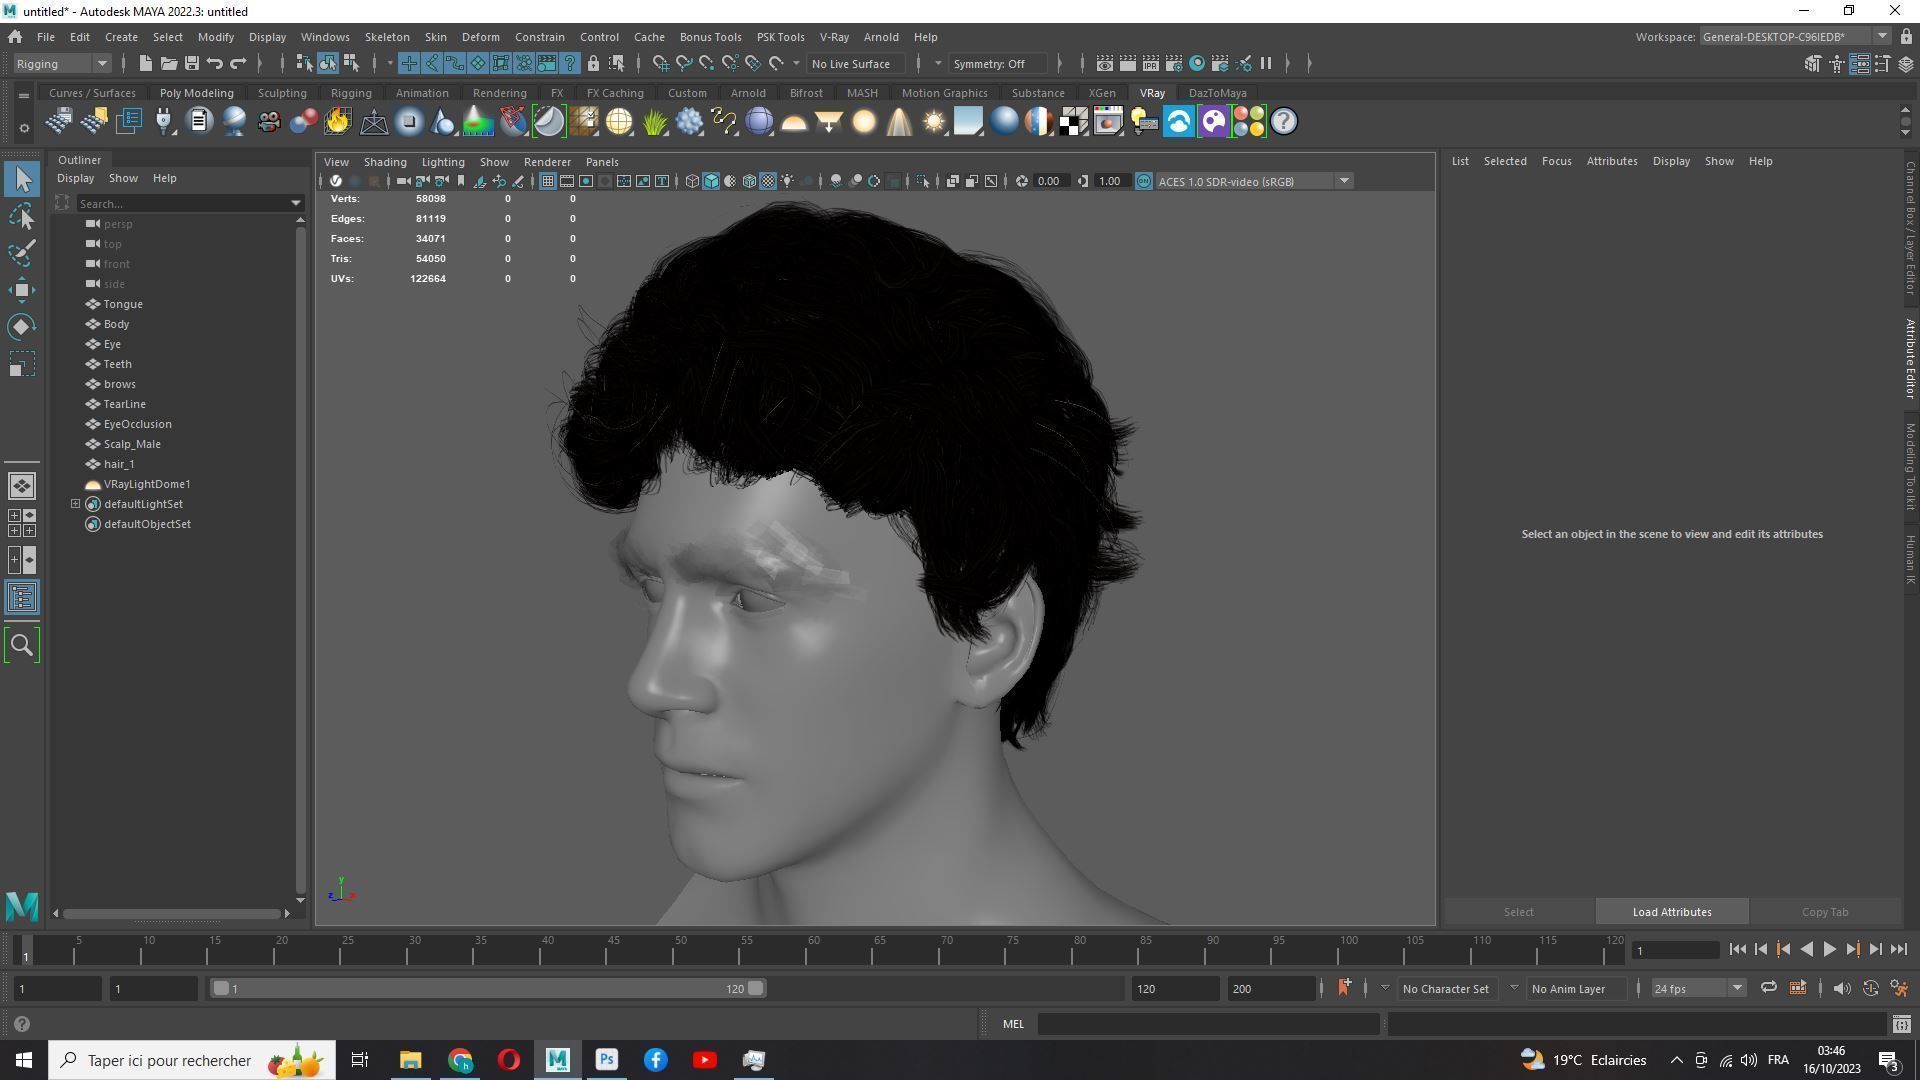Screen dimensions: 1920x1080
Task: Click the No Live Surface field
Action: click(x=855, y=64)
